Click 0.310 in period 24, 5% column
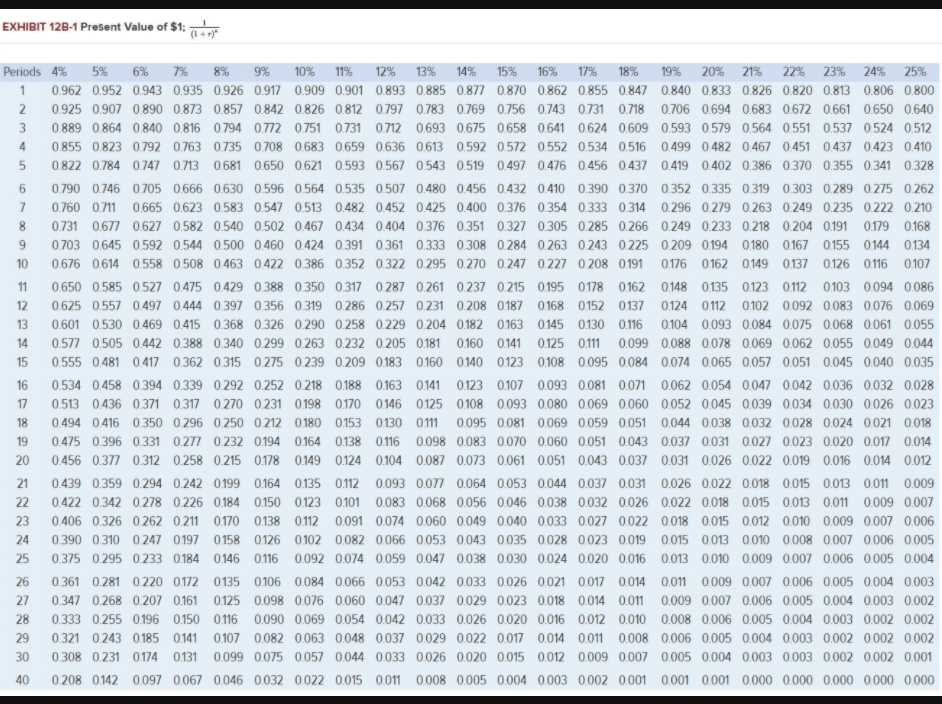Screen dimensions: 942x704 click(106, 541)
